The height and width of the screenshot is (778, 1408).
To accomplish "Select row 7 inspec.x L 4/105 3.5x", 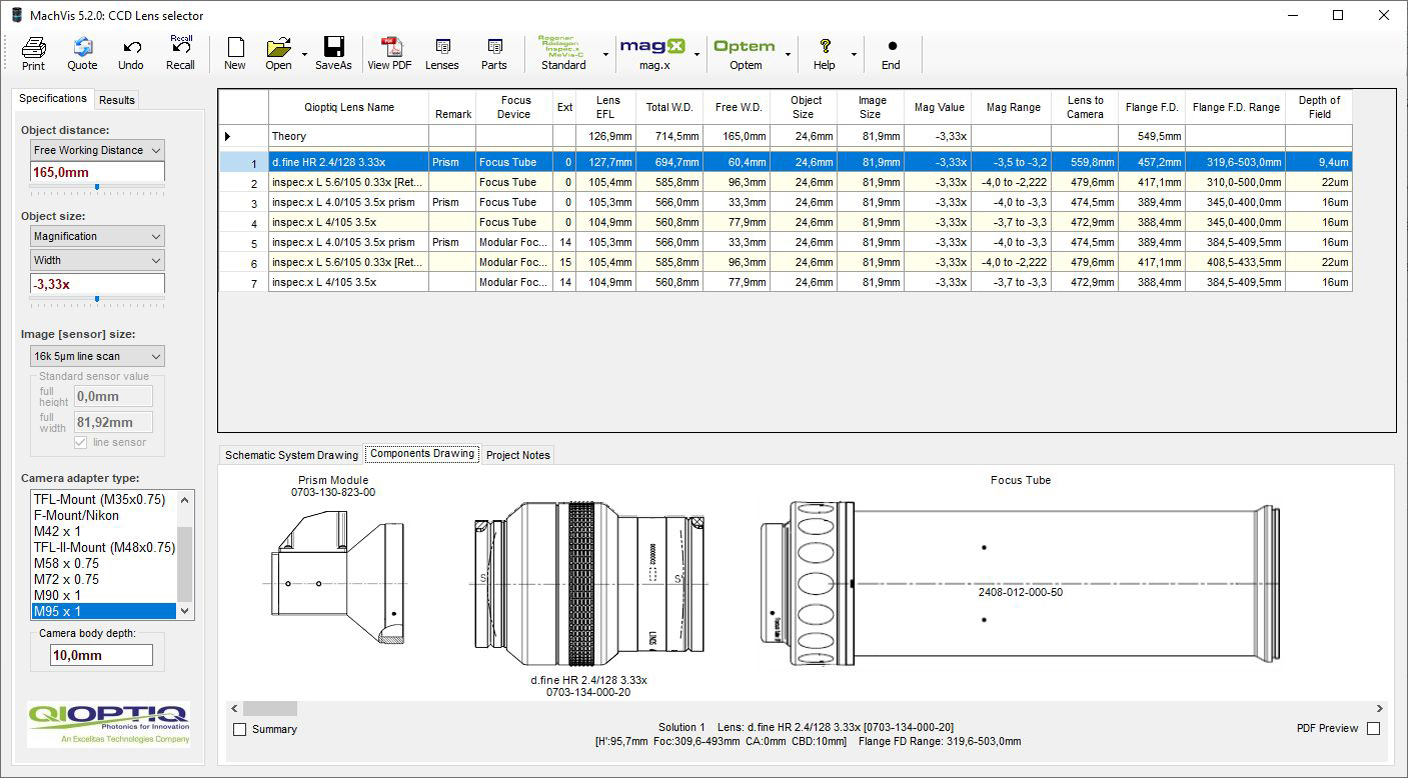I will coord(785,282).
